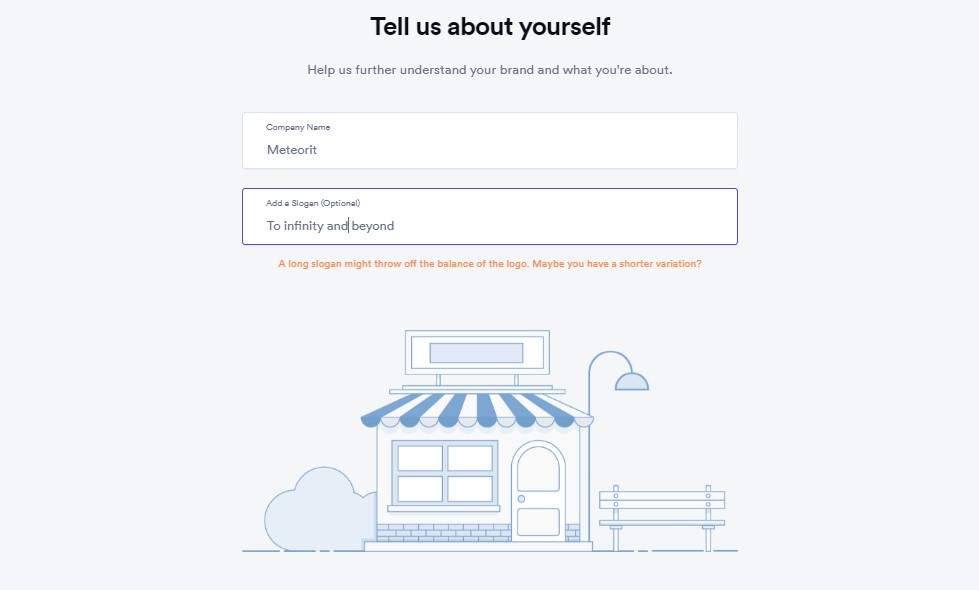Click the round door knob on shop door
The width and height of the screenshot is (979, 590).
click(x=521, y=498)
